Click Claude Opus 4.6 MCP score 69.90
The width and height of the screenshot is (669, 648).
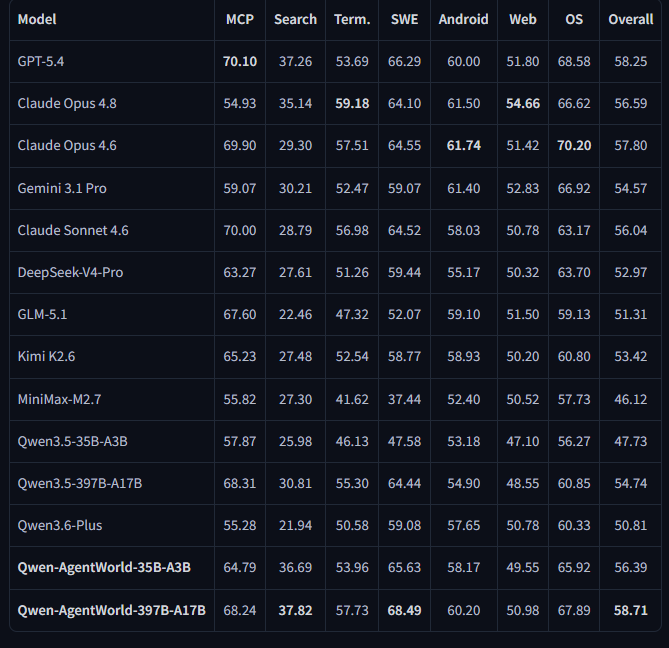click(240, 145)
